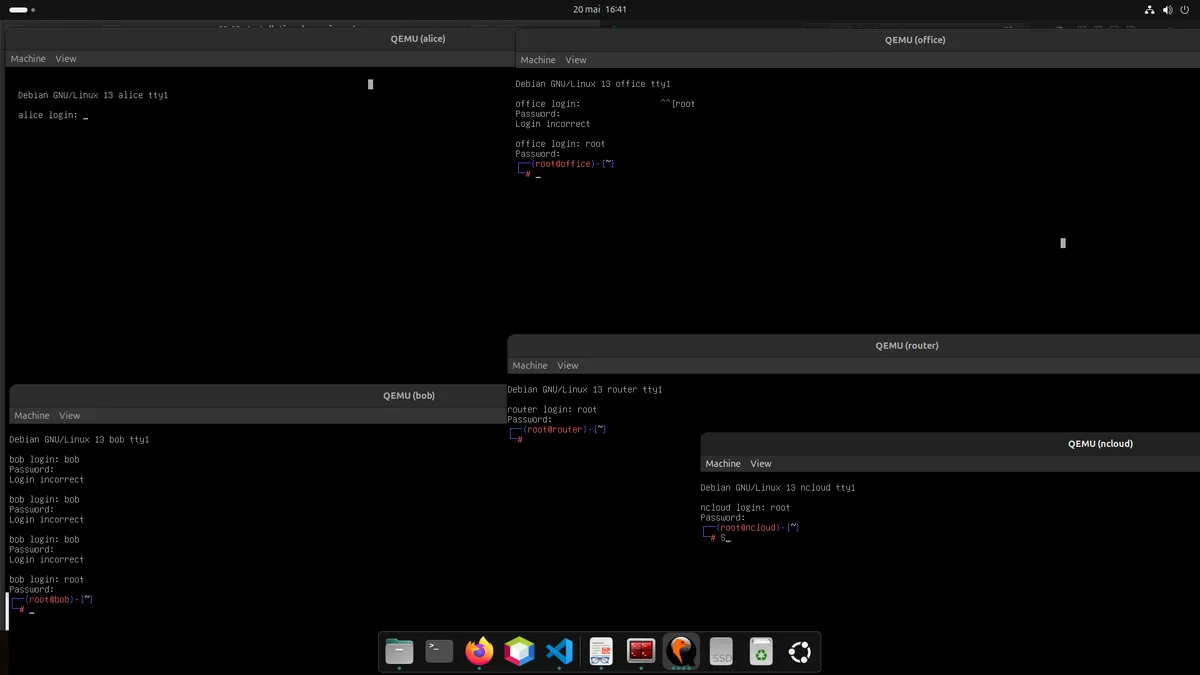This screenshot has height=675, width=1200.
Task: Click the QEMU (router) window title
Action: [x=907, y=346]
